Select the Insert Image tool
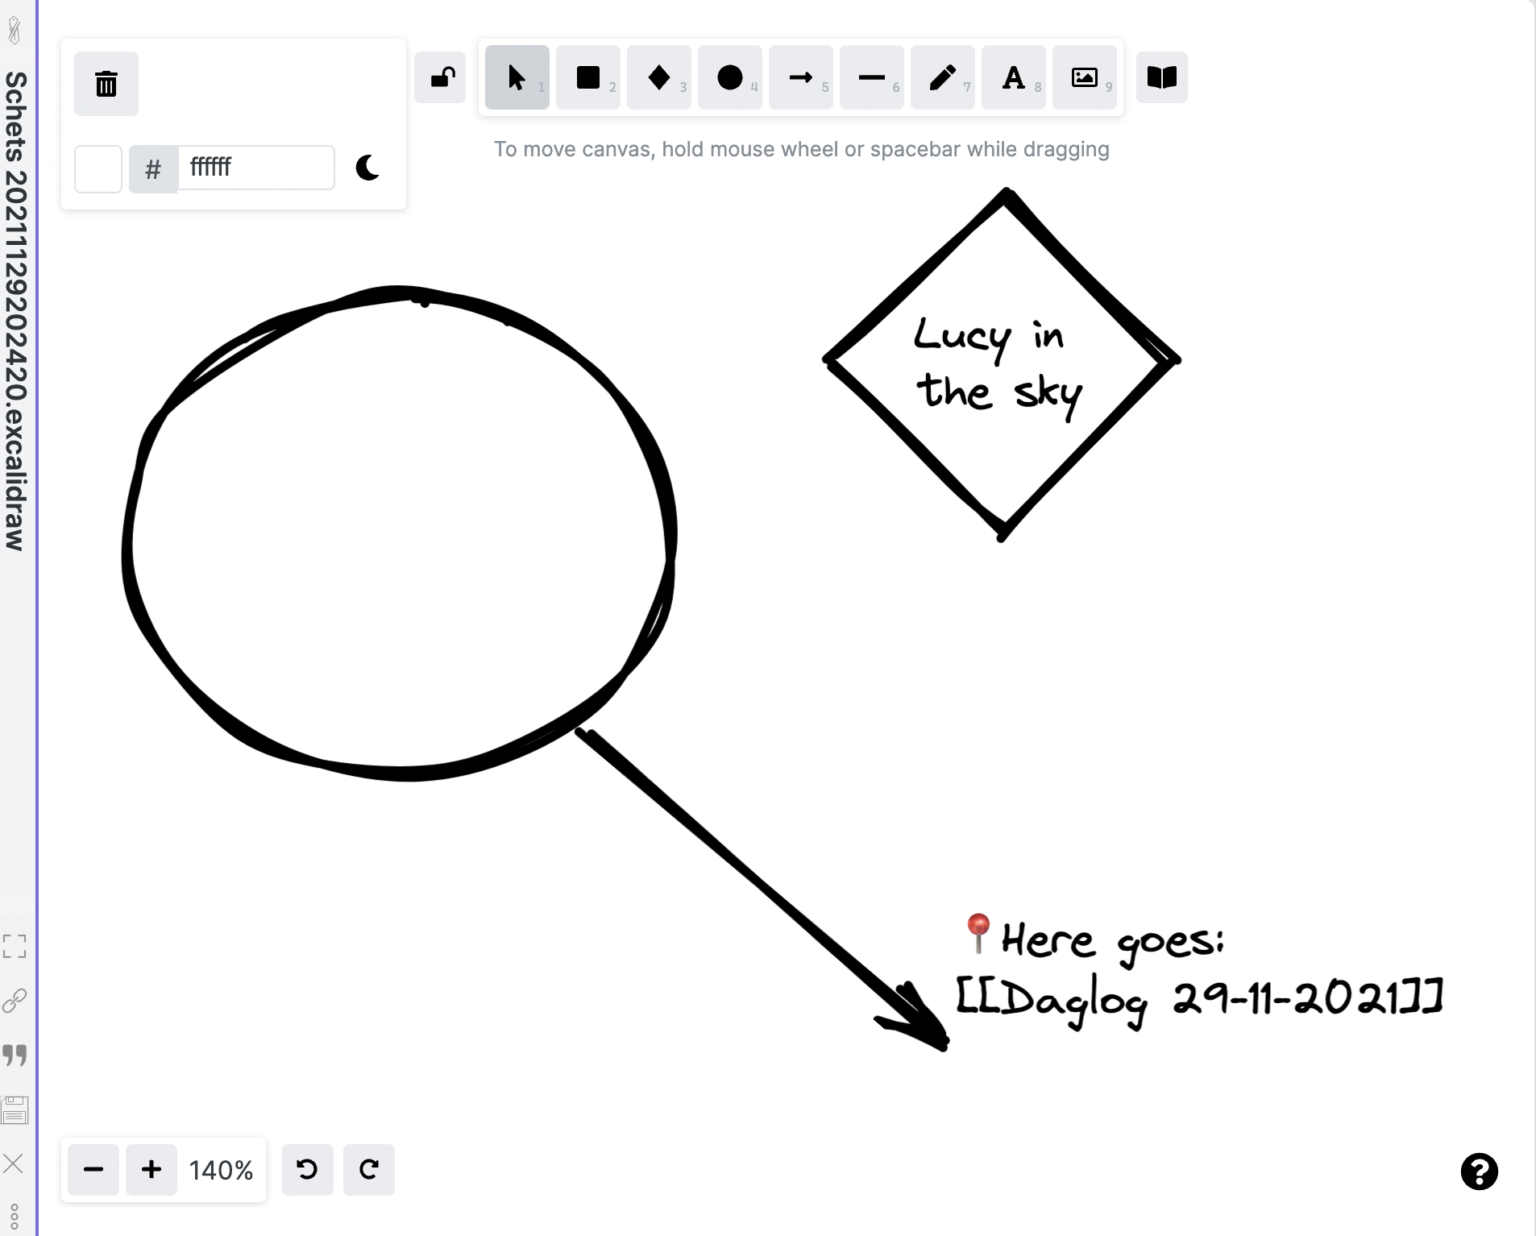The width and height of the screenshot is (1536, 1236). (x=1084, y=77)
